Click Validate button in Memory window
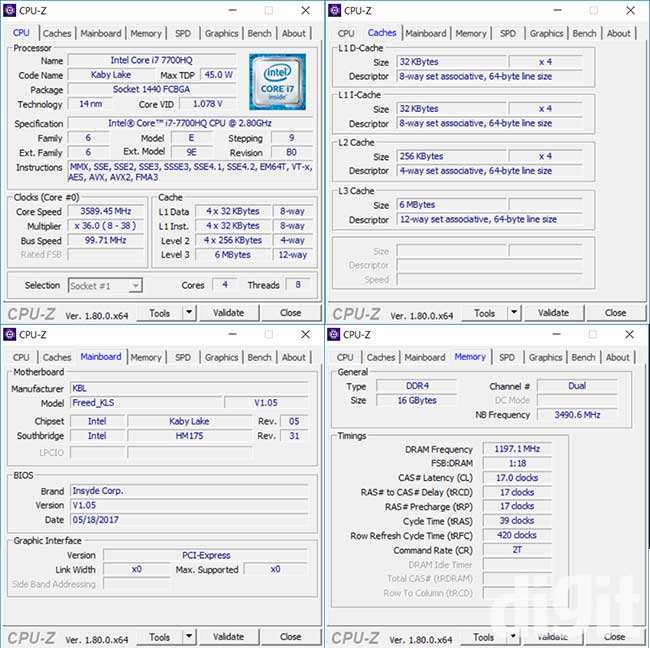The height and width of the screenshot is (648, 650). tap(553, 636)
